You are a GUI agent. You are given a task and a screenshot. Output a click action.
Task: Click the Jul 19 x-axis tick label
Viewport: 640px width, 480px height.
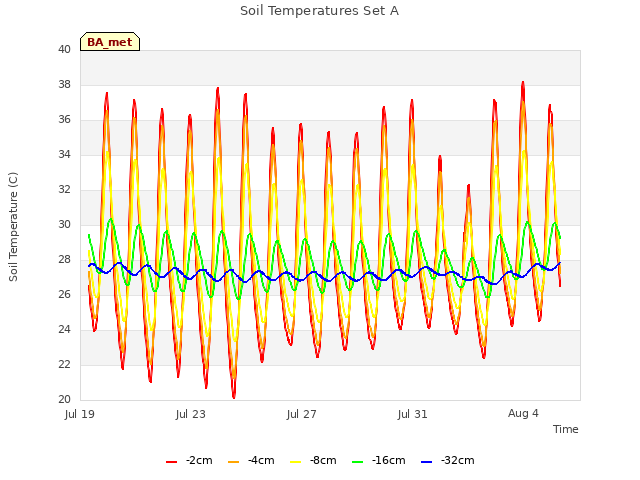click(x=80, y=414)
